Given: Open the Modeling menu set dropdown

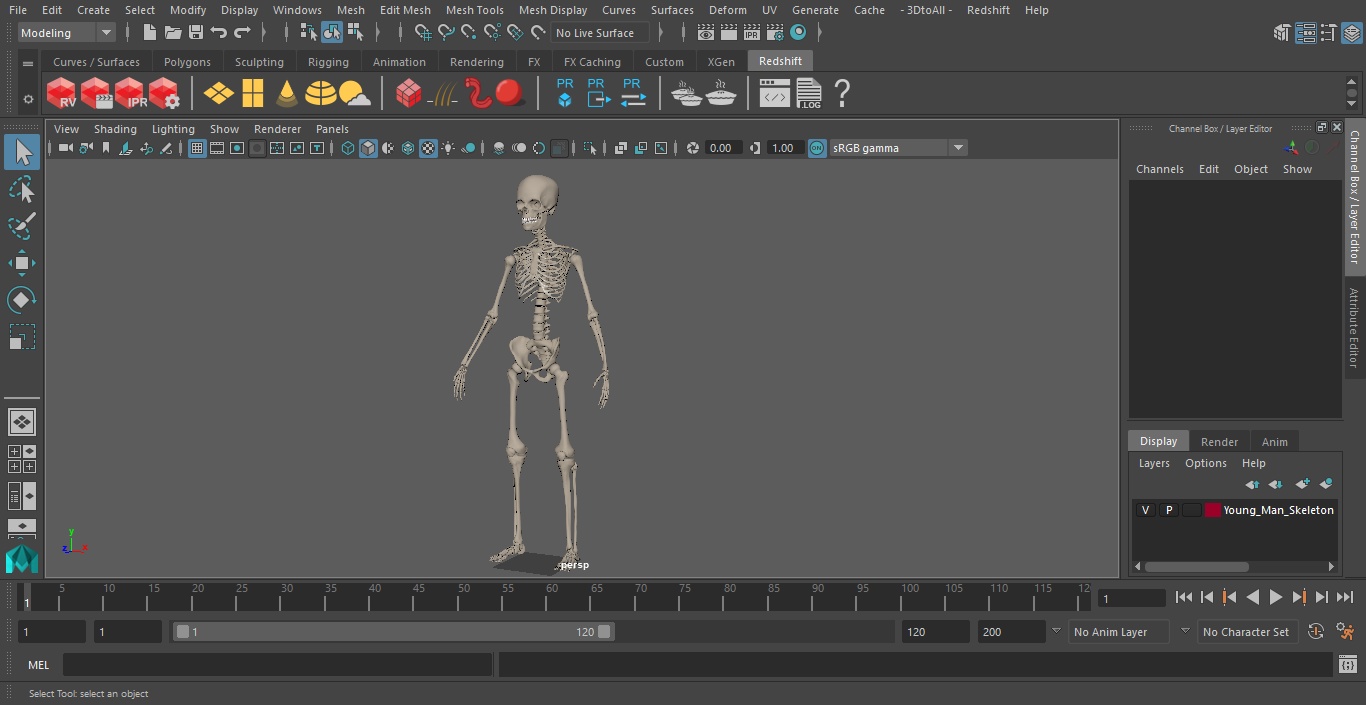Looking at the screenshot, I should point(66,33).
